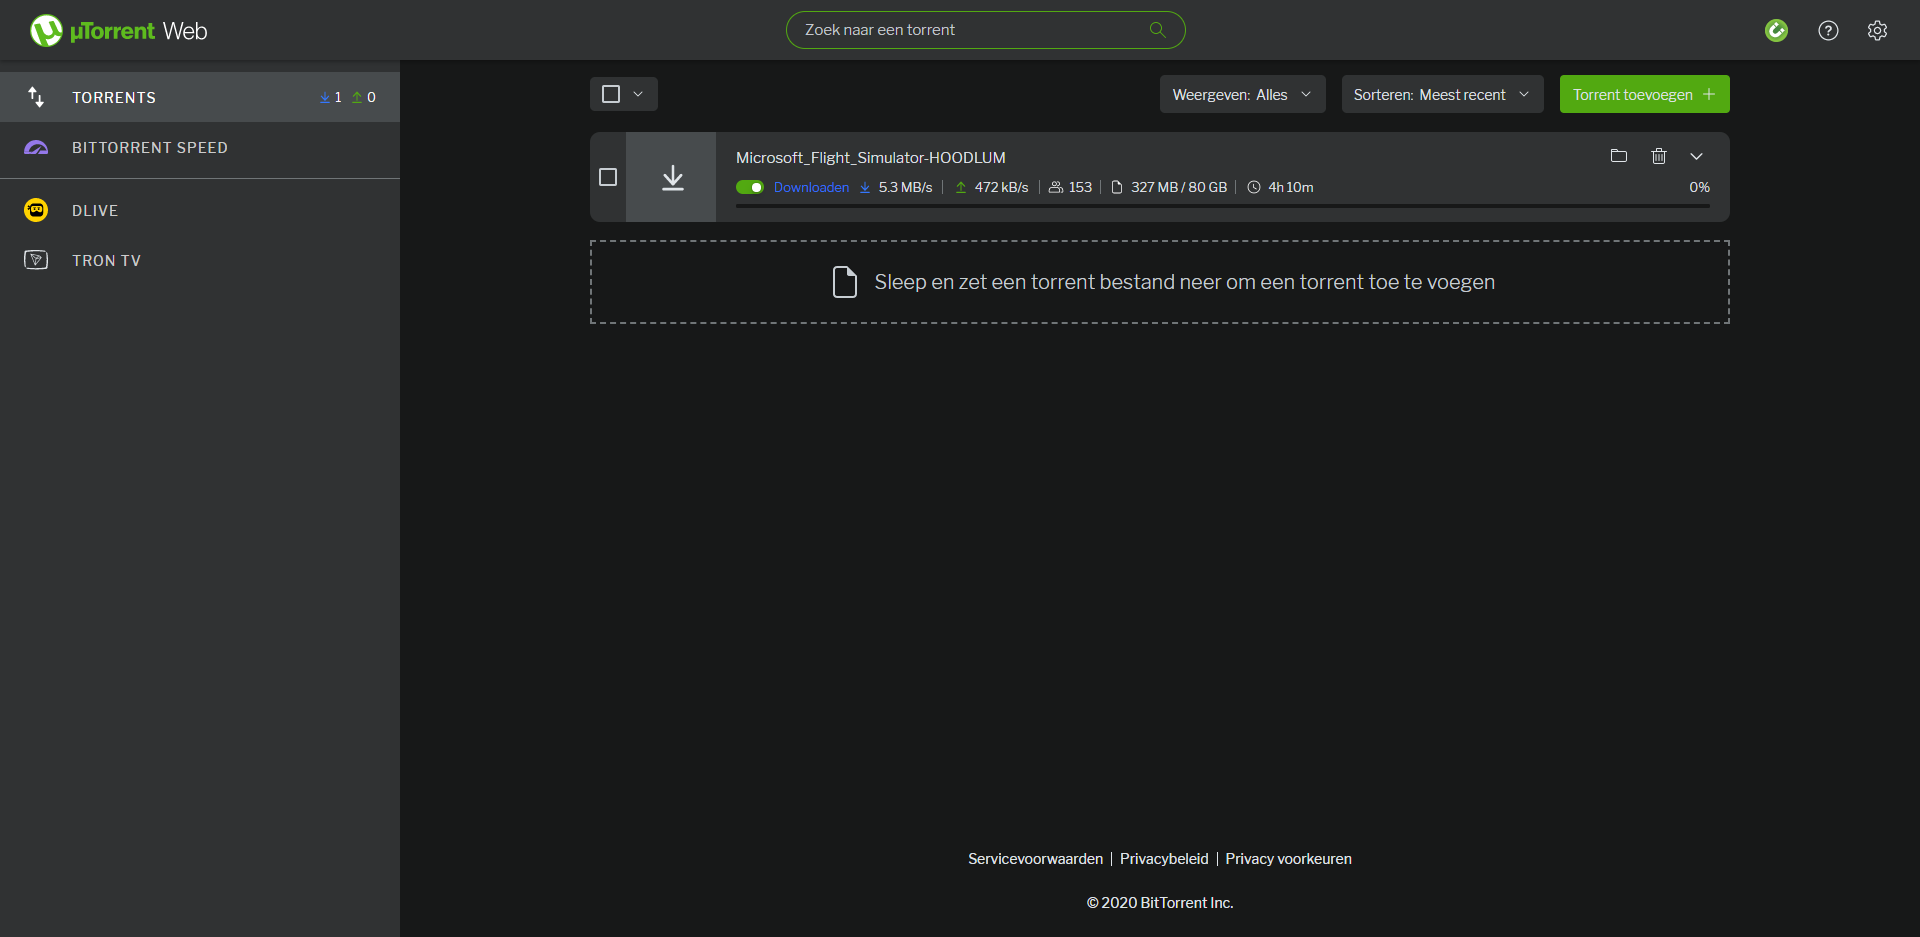Go to BitTorrent Speed in sidebar
The height and width of the screenshot is (937, 1920).
(150, 148)
